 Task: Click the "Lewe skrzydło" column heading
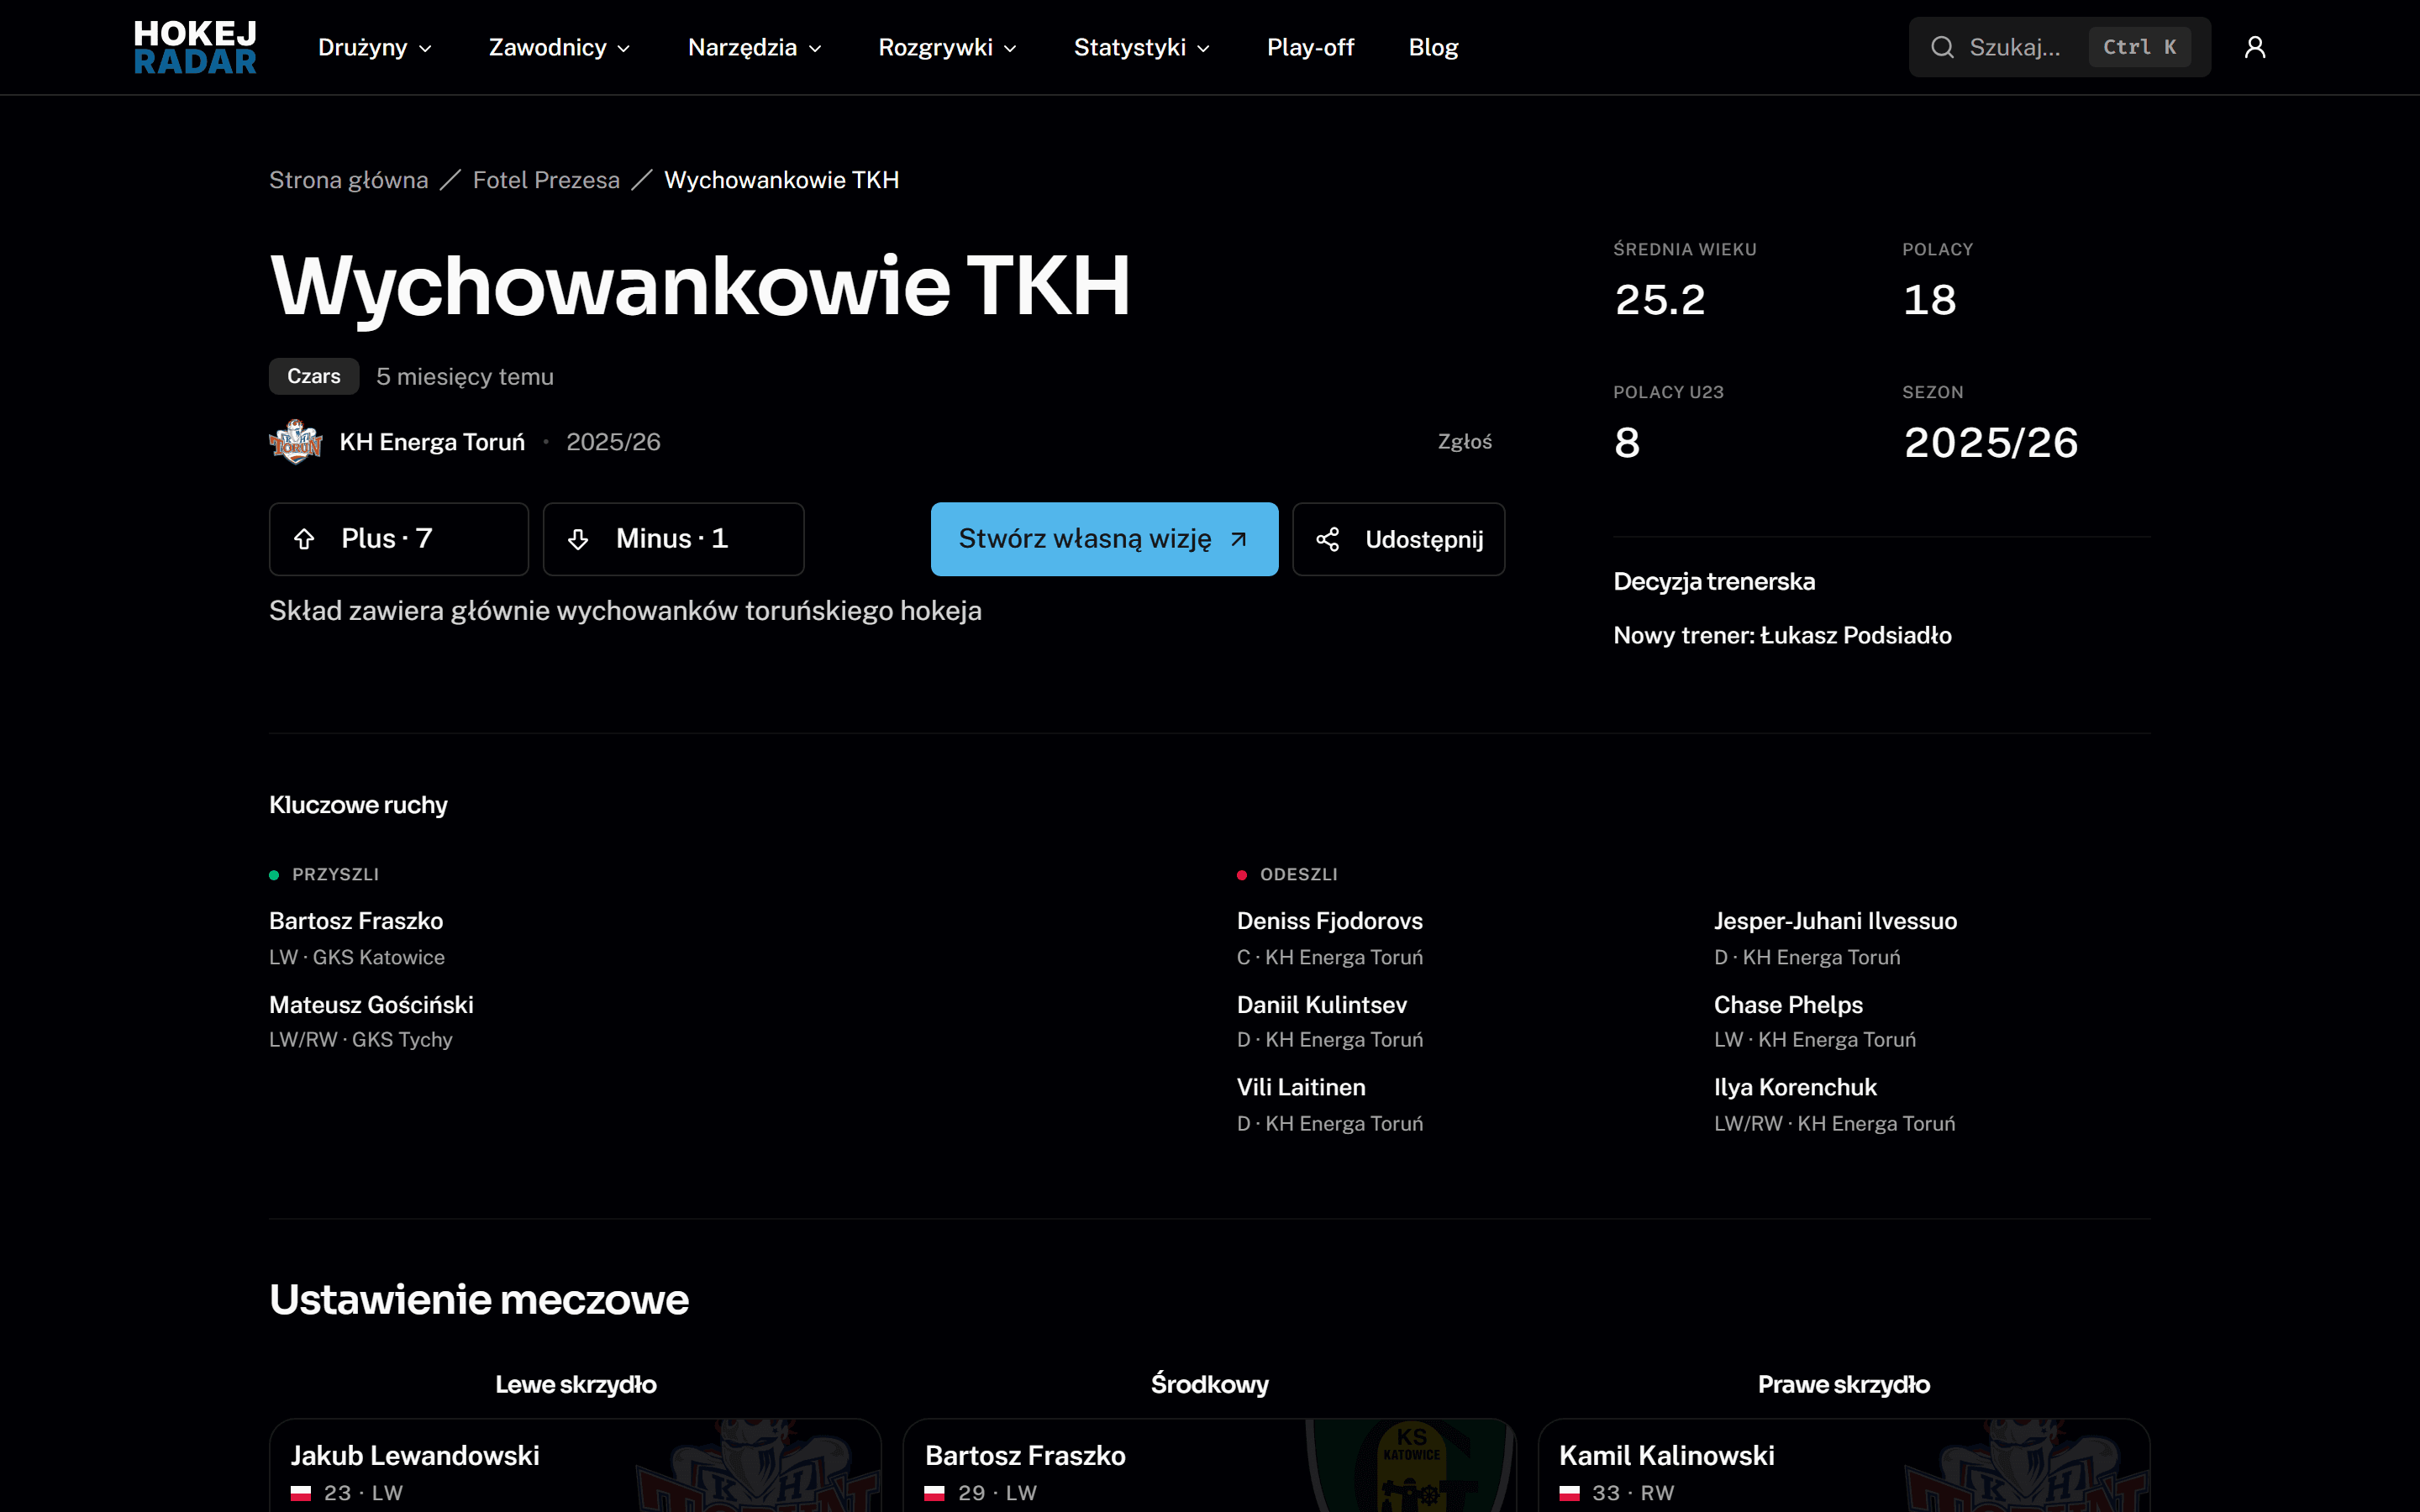tap(576, 1385)
